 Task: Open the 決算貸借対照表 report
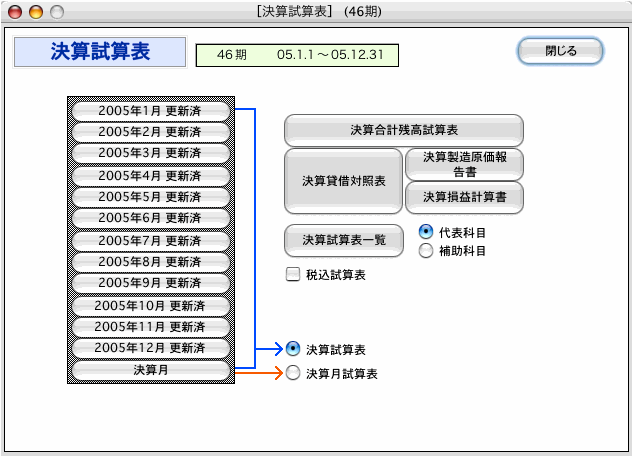343,181
